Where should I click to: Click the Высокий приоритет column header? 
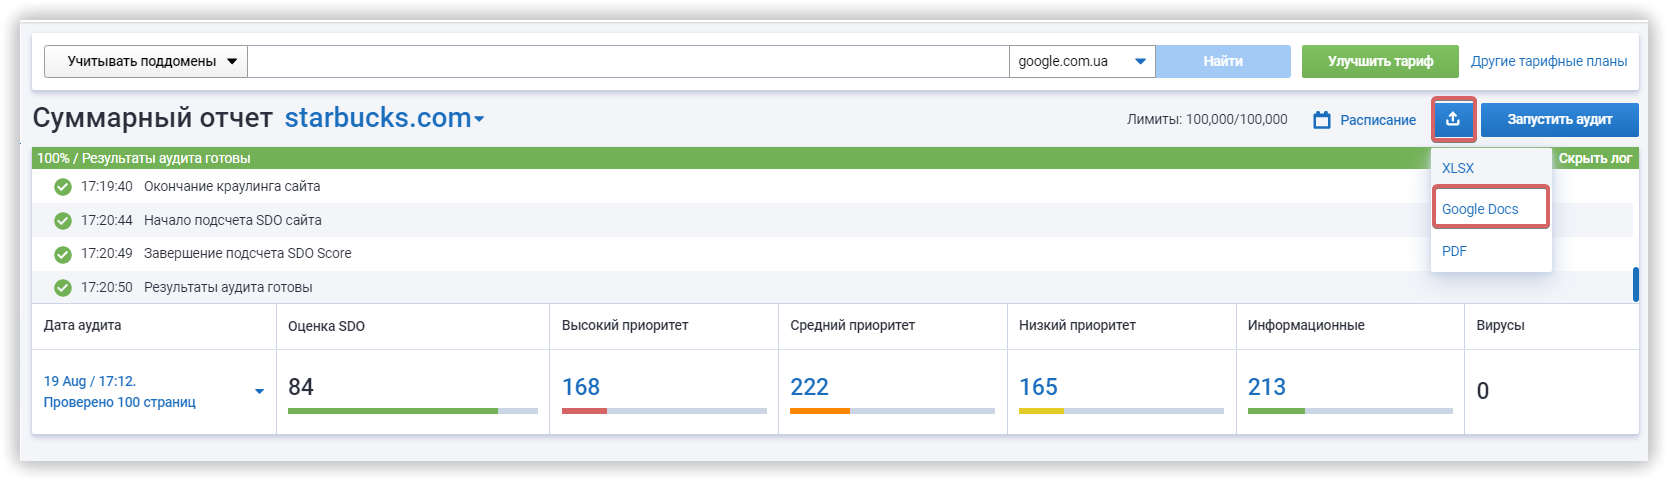625,325
